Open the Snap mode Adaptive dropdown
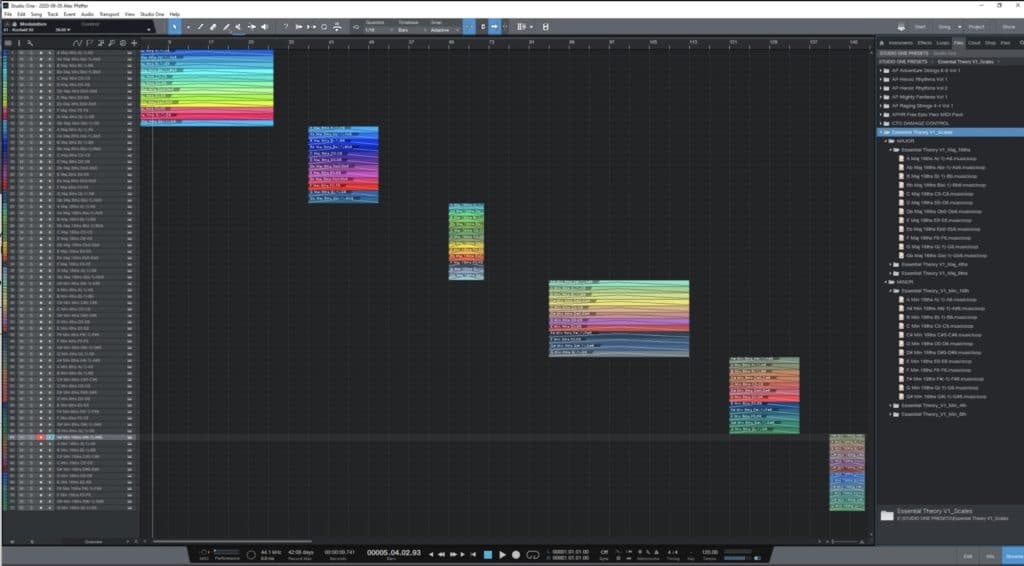Screen dimensions: 1024x566 click(x=444, y=30)
